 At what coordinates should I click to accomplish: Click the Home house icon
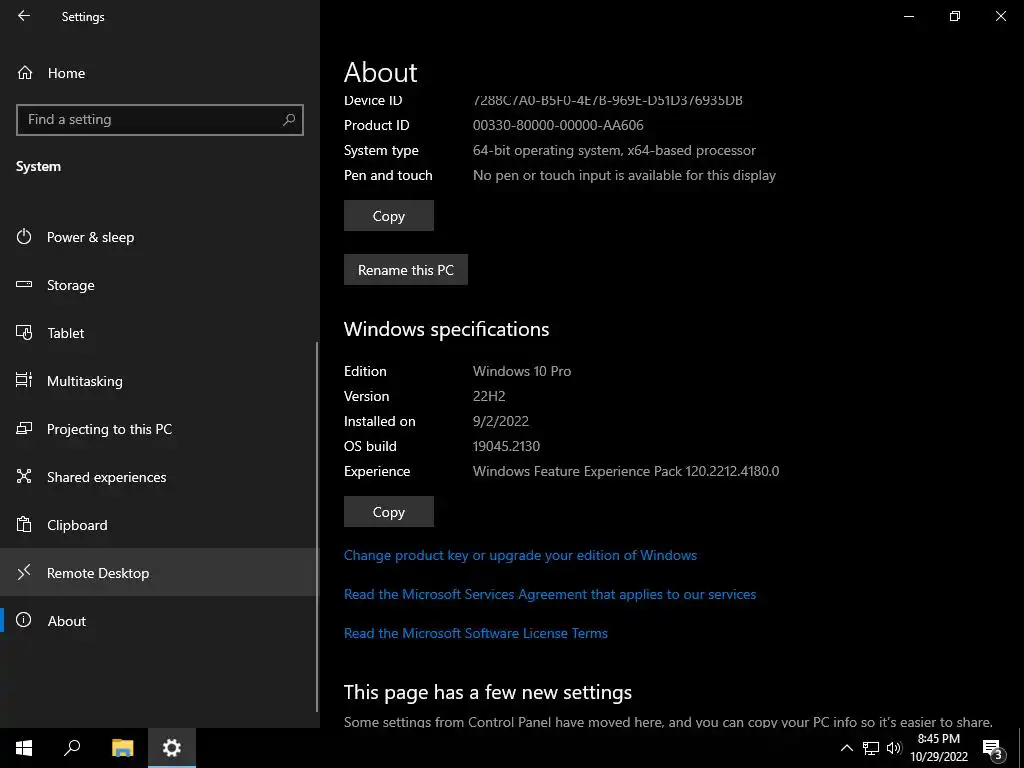(x=25, y=72)
